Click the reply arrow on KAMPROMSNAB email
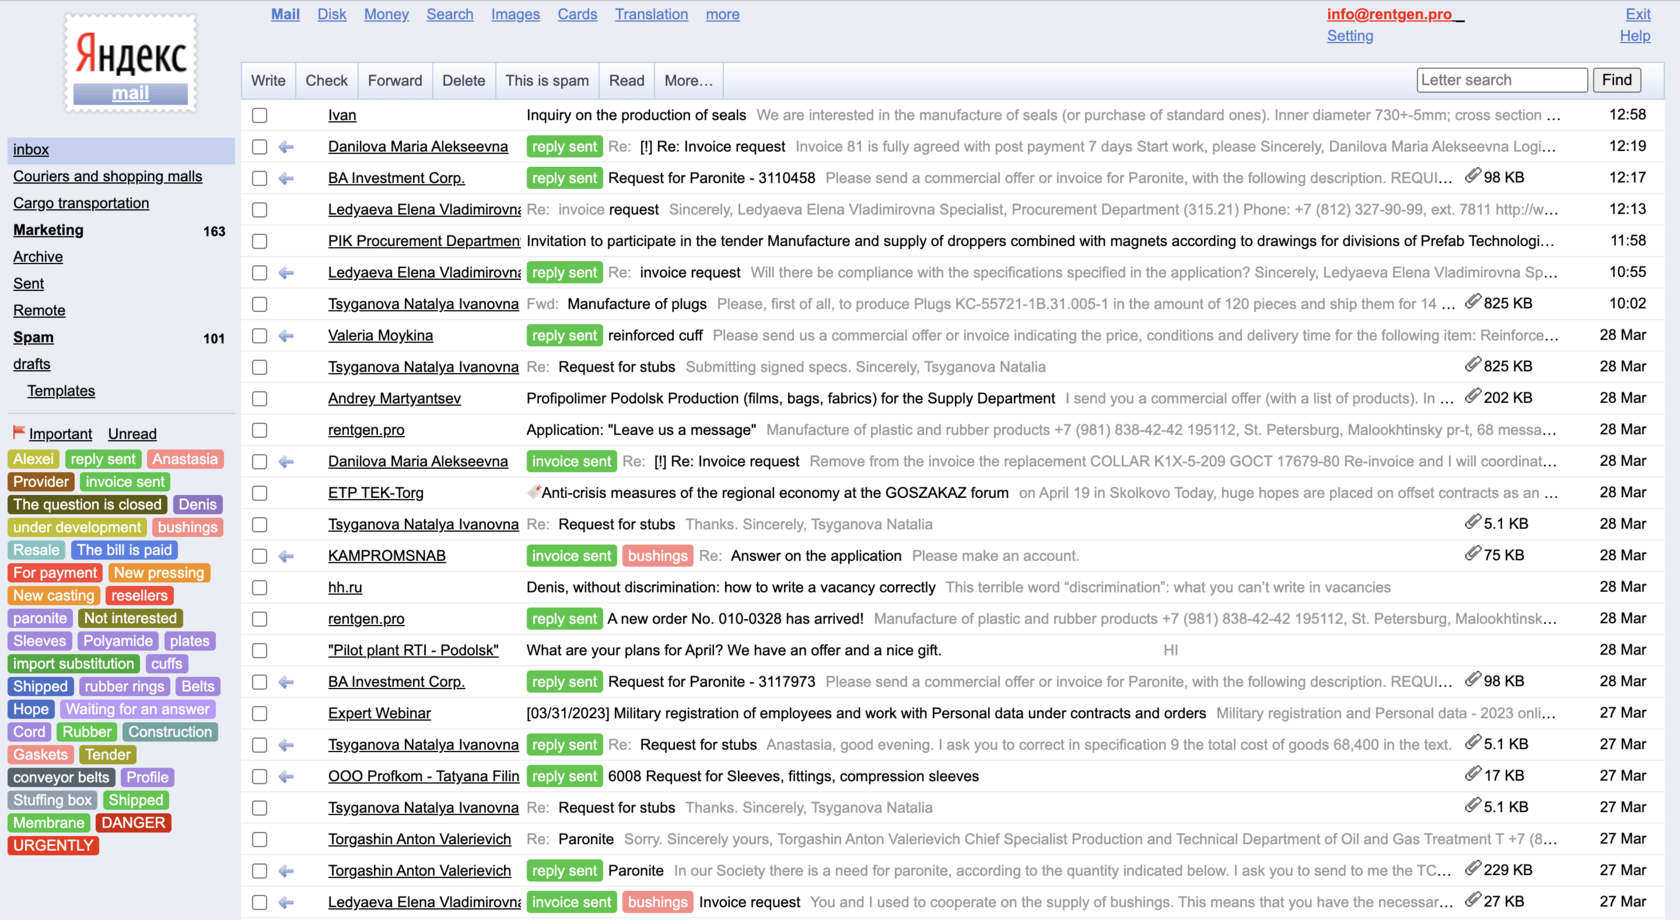1680x920 pixels. pos(286,556)
